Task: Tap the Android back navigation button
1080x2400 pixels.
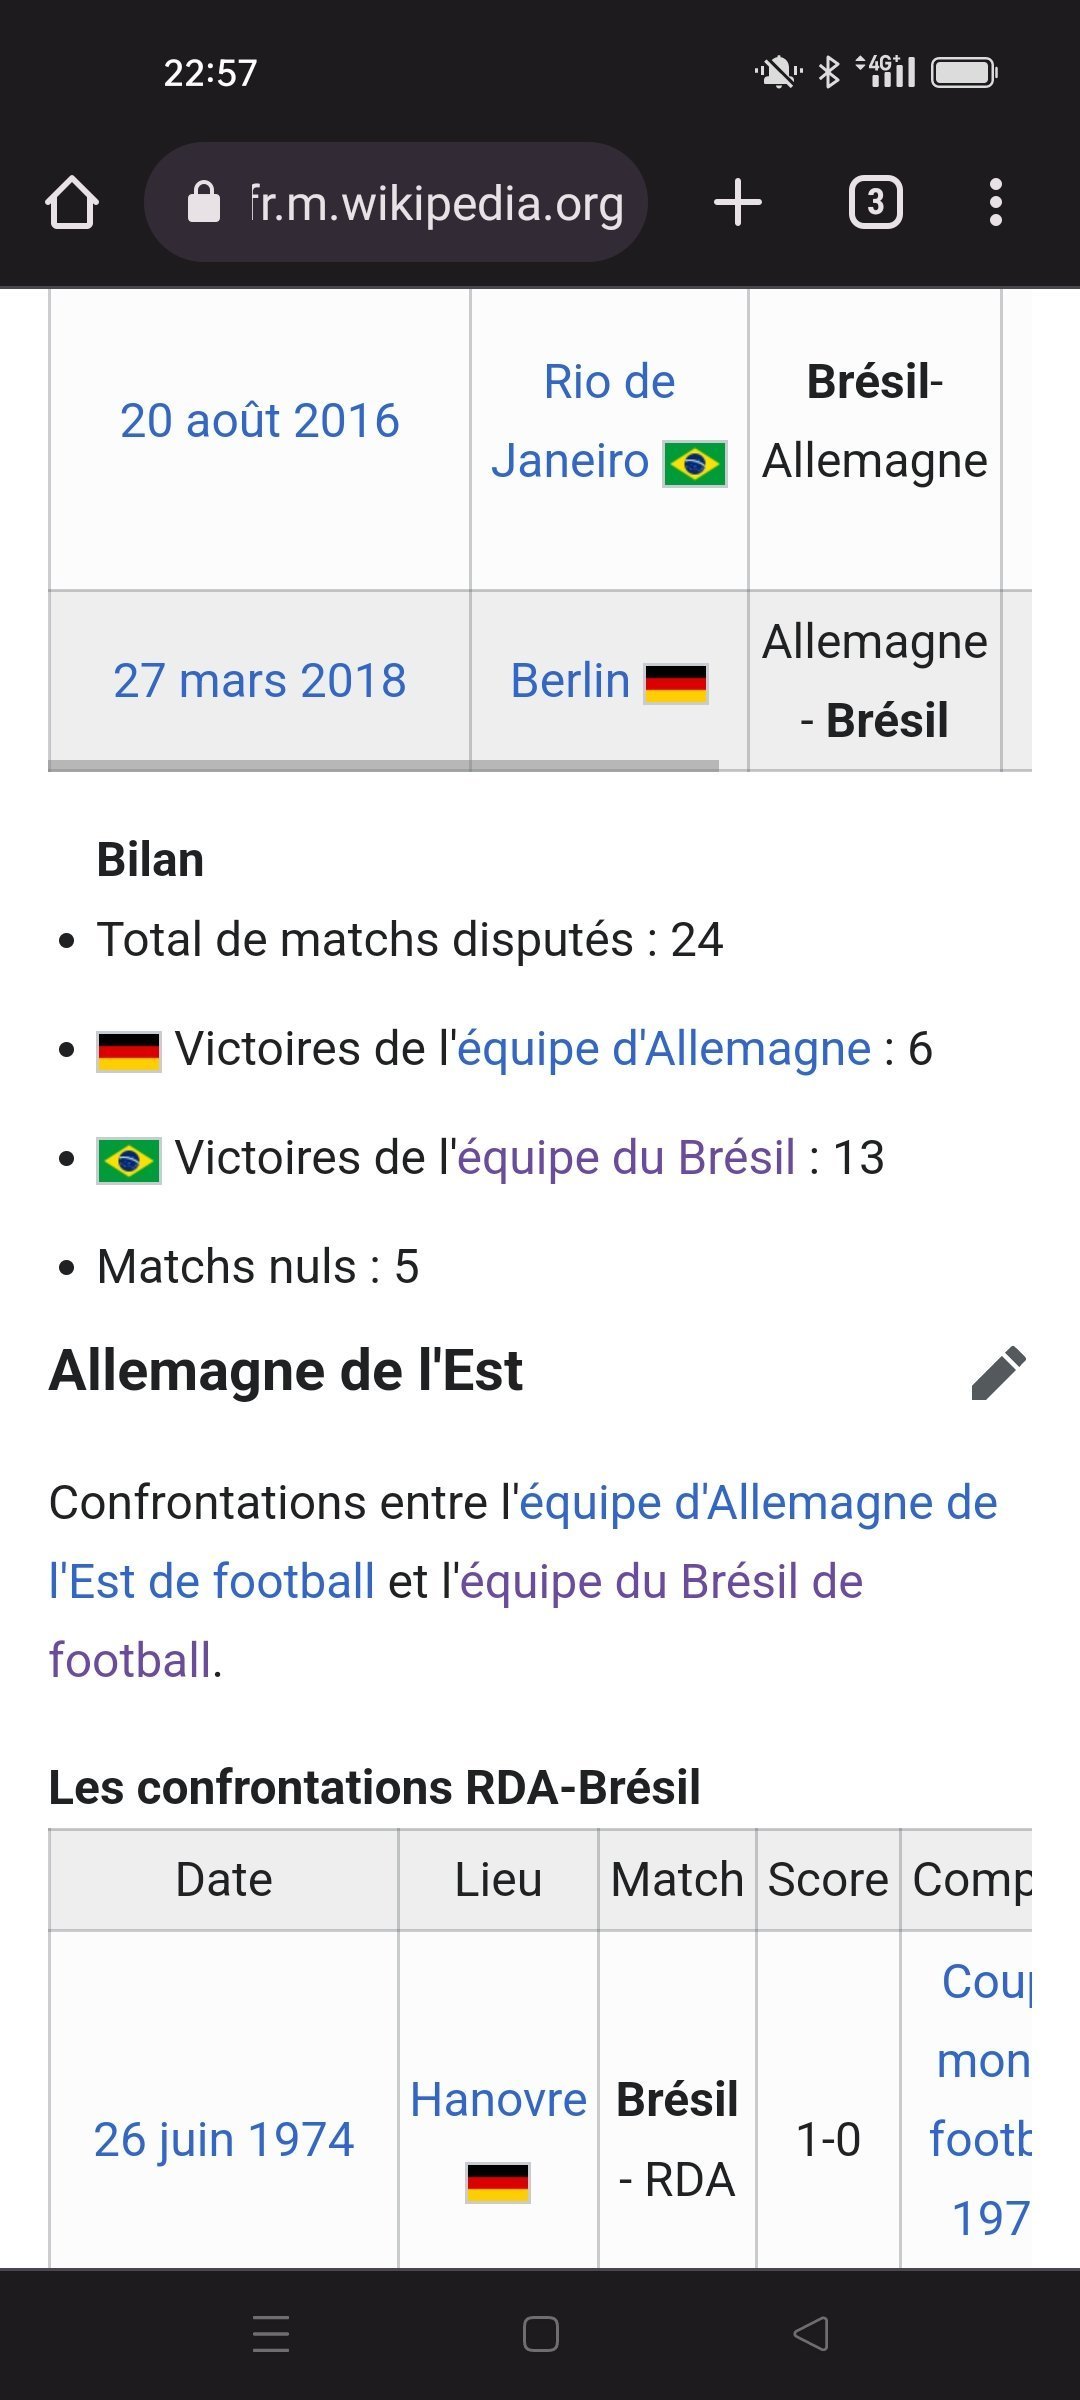Action: [x=811, y=2334]
